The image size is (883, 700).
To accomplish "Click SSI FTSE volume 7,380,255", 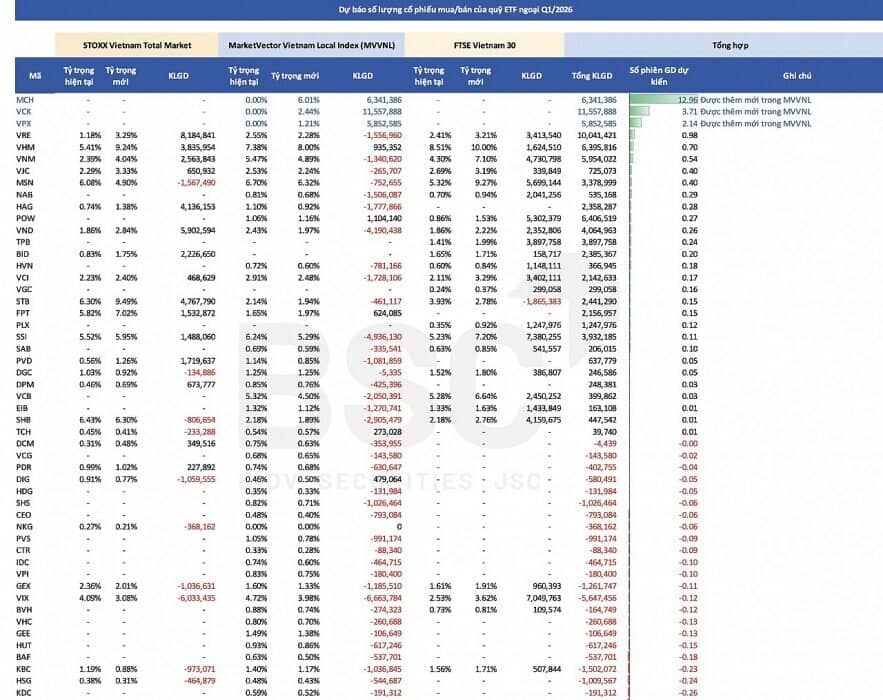I will click(543, 337).
